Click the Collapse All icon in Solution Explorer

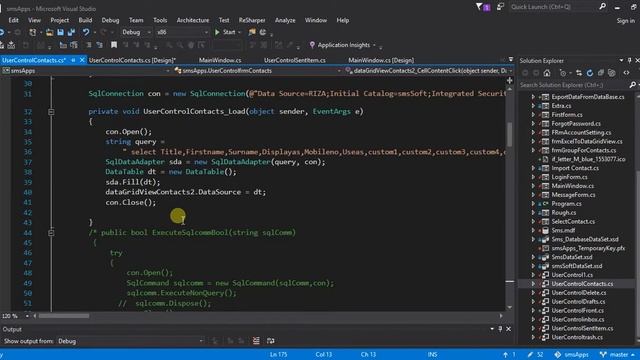(600, 73)
